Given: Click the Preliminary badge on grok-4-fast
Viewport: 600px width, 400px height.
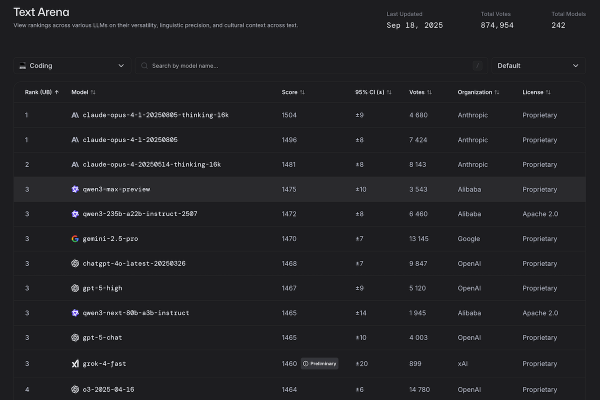Looking at the screenshot, I should coord(320,364).
